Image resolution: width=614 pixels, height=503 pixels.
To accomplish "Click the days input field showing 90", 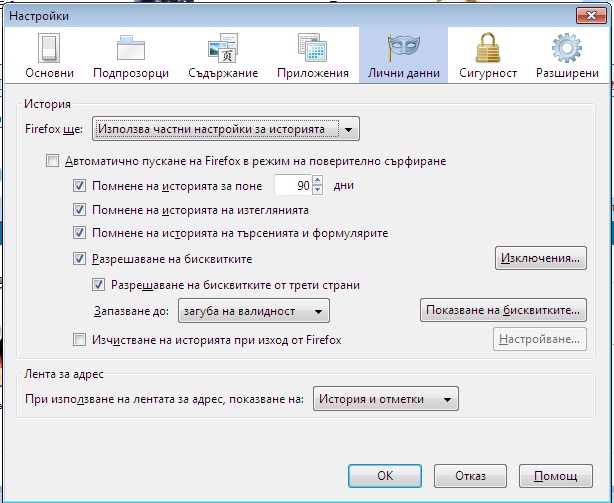I will [x=293, y=185].
